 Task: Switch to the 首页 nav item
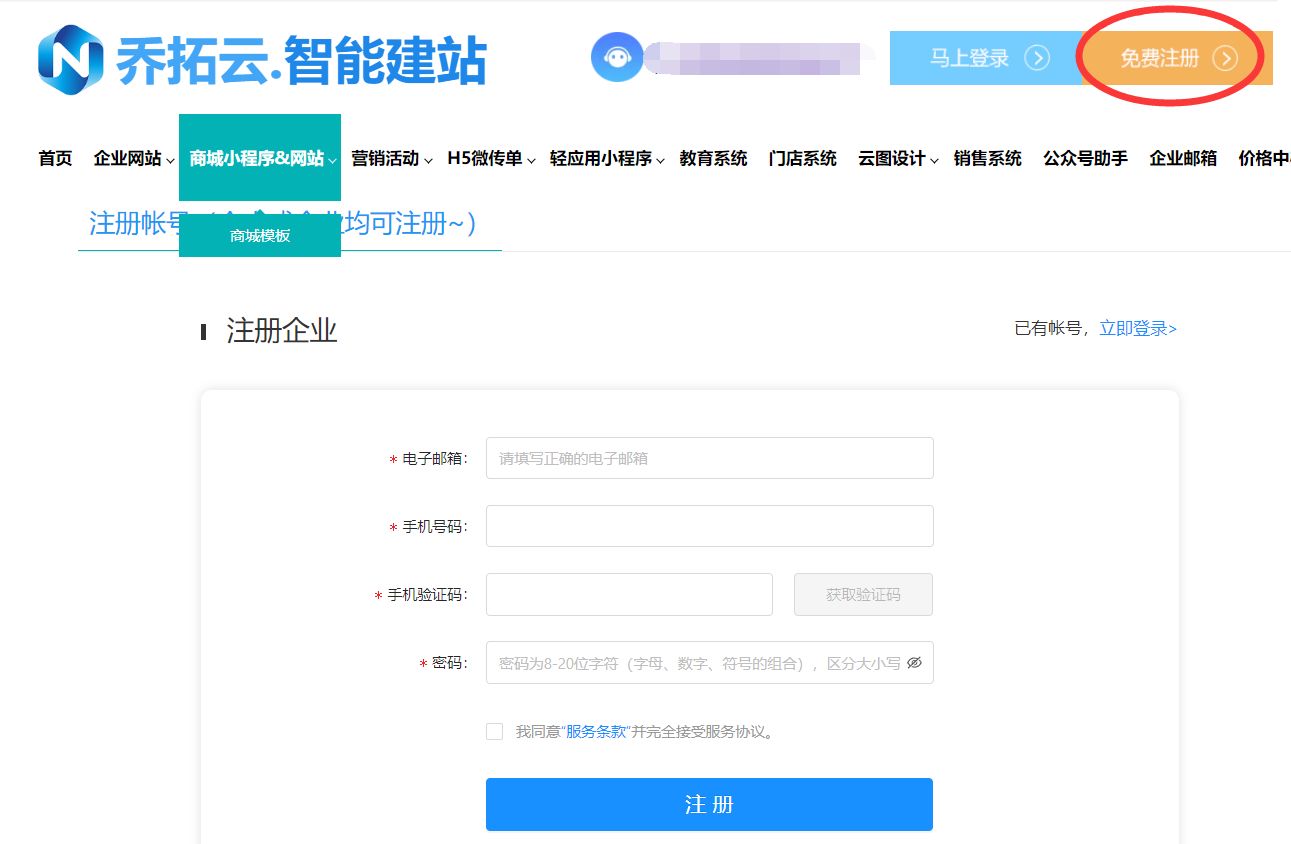54,157
